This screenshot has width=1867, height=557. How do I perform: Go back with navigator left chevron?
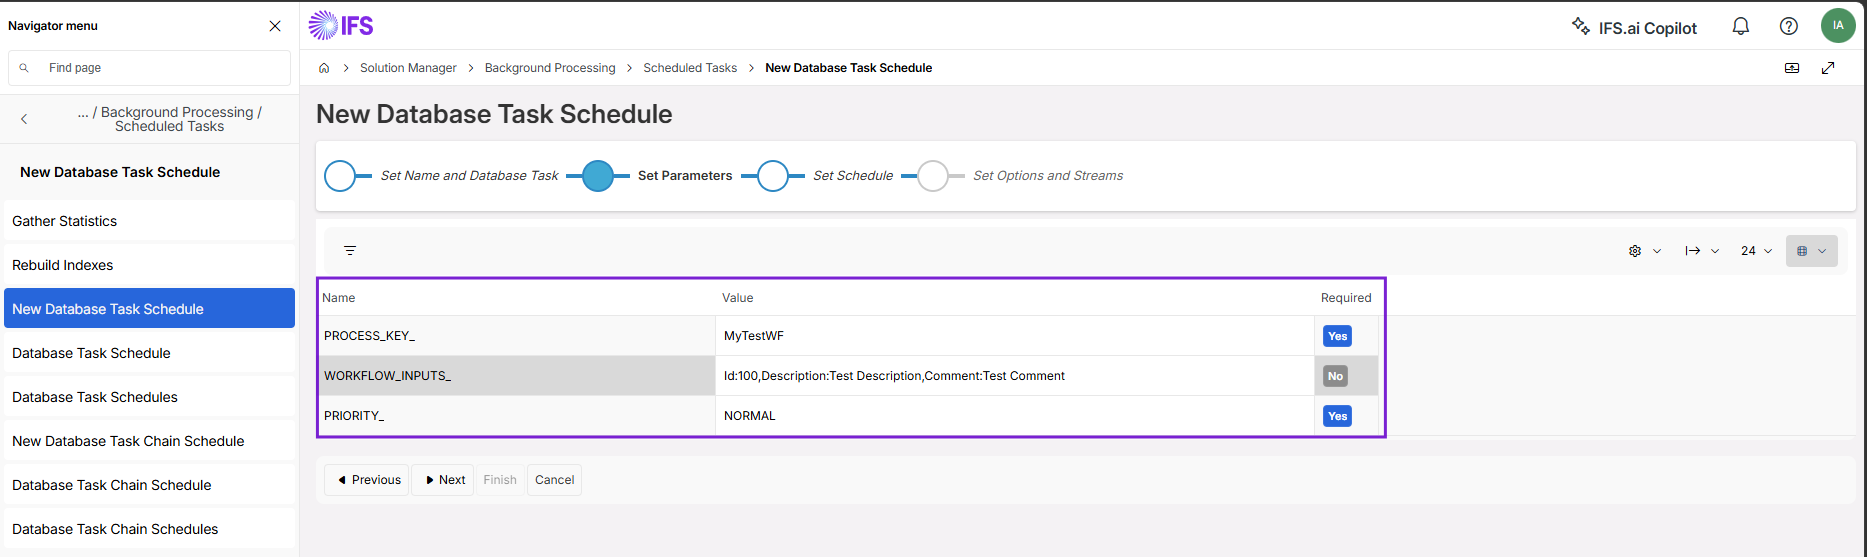tap(24, 119)
